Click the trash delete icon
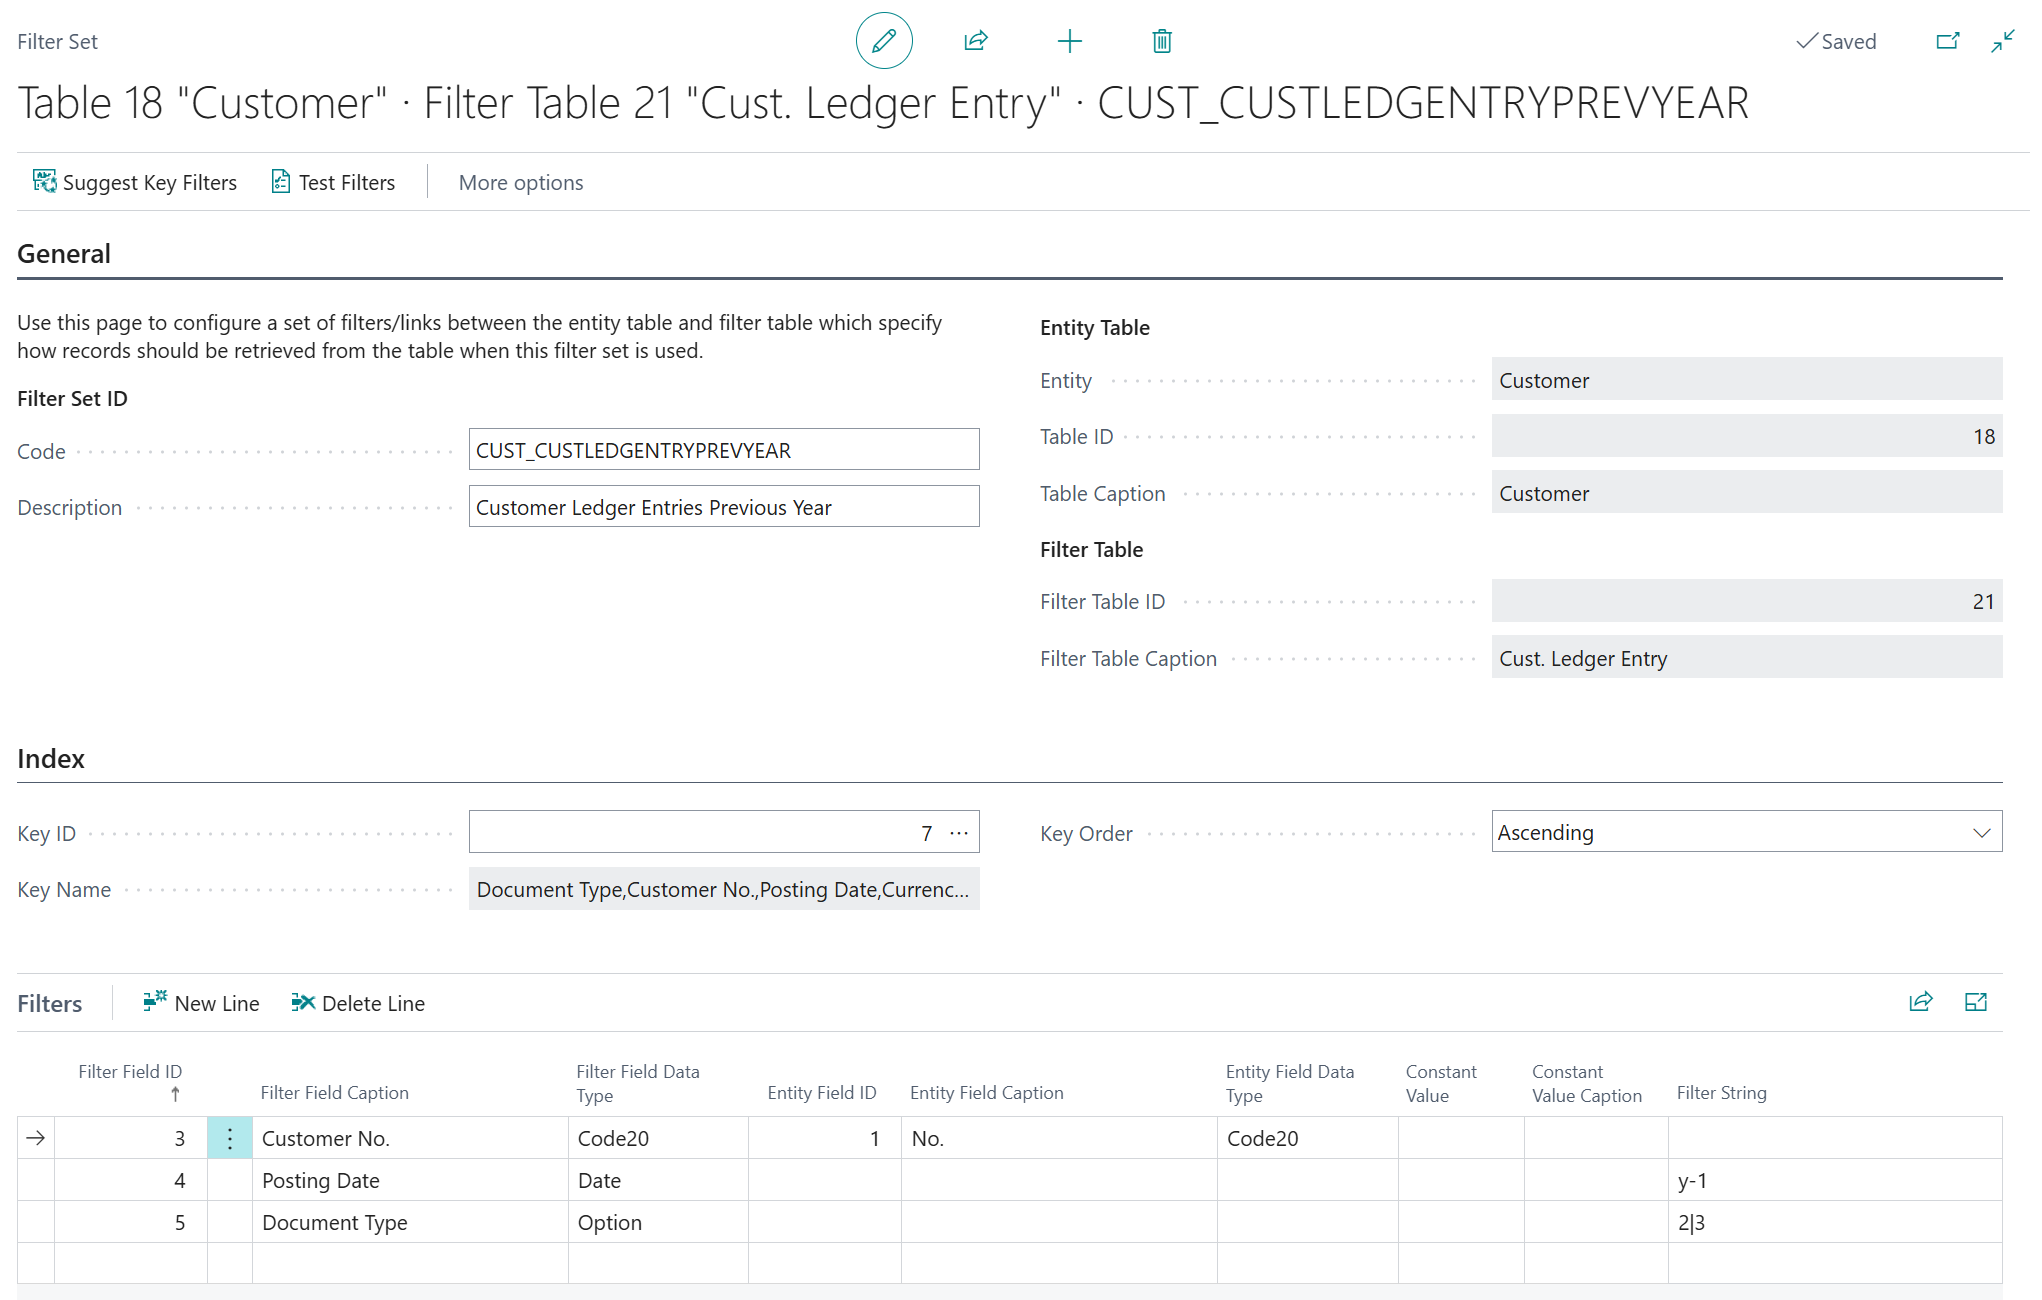 coord(1161,41)
